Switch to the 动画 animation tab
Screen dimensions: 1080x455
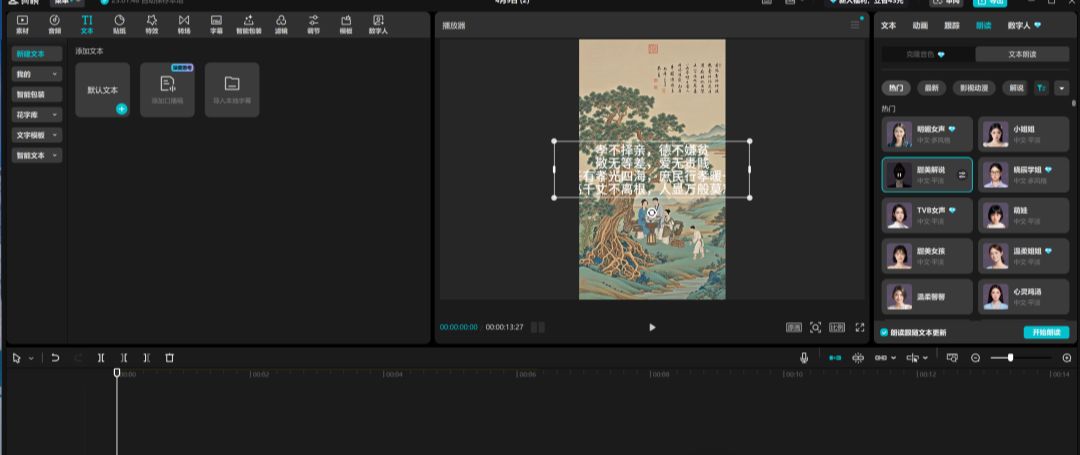[920, 25]
